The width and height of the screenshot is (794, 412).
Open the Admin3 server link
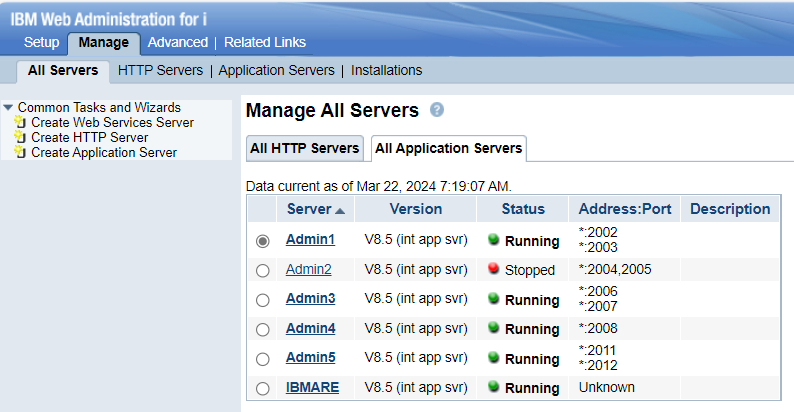pyautogui.click(x=311, y=299)
